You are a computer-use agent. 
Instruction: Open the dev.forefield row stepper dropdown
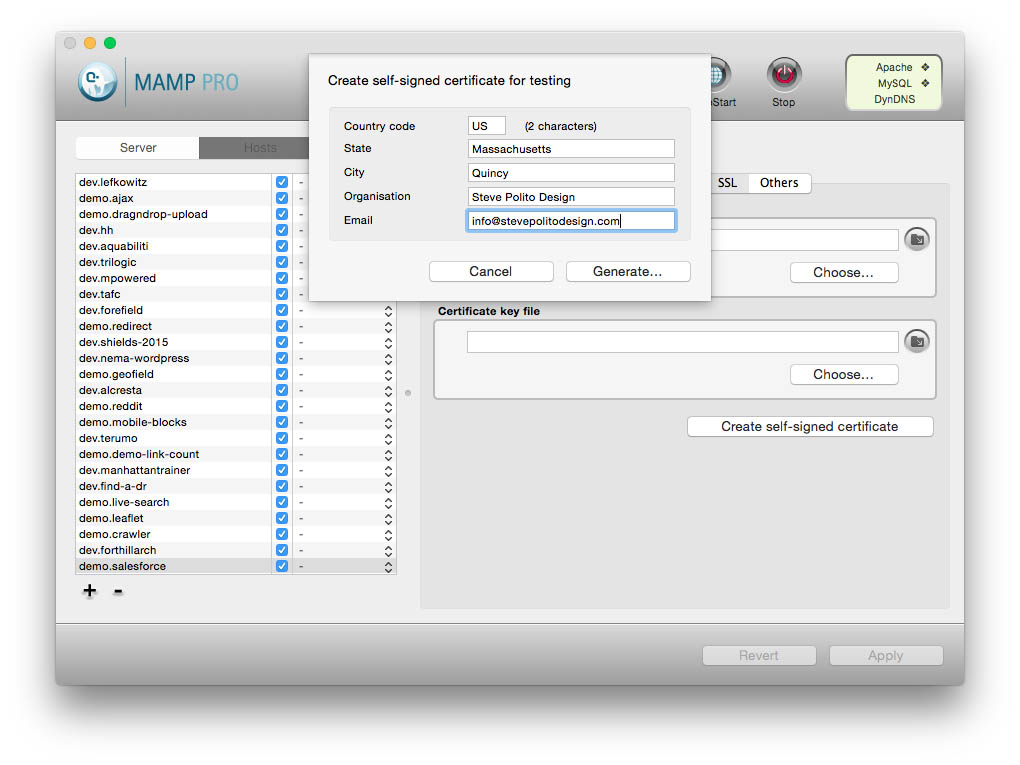point(388,310)
